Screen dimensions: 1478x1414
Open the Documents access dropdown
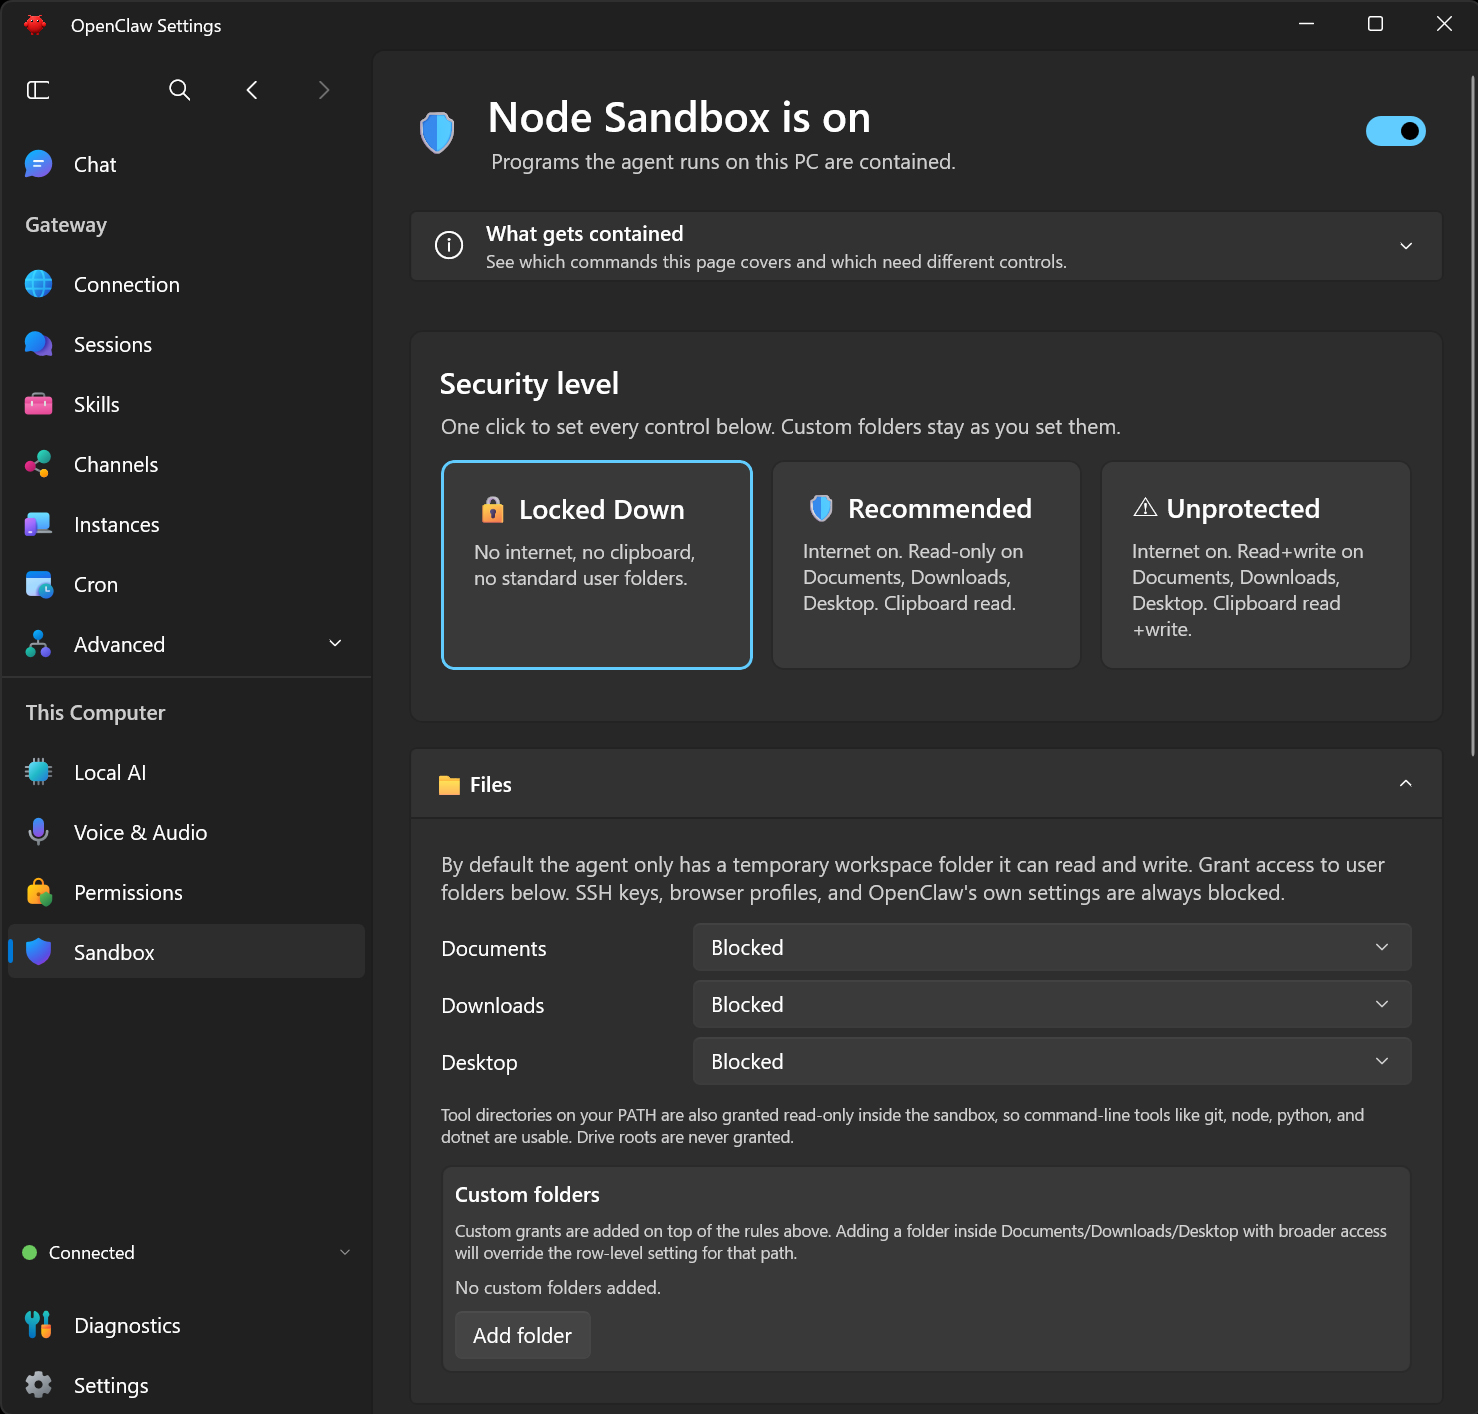(1052, 947)
